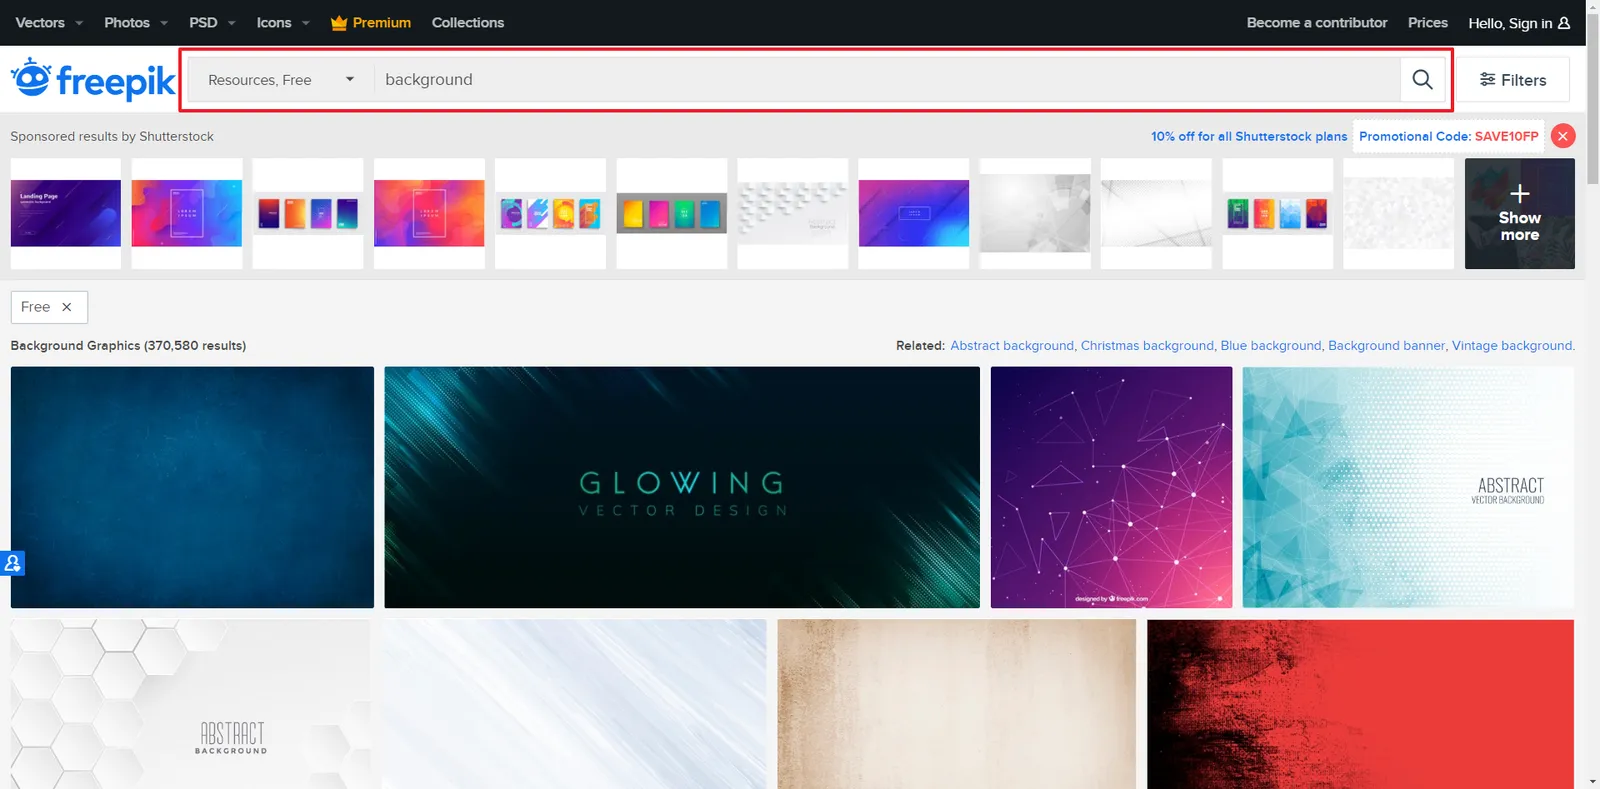Open Become a contributor link
Viewport: 1600px width, 789px height.
(x=1317, y=23)
